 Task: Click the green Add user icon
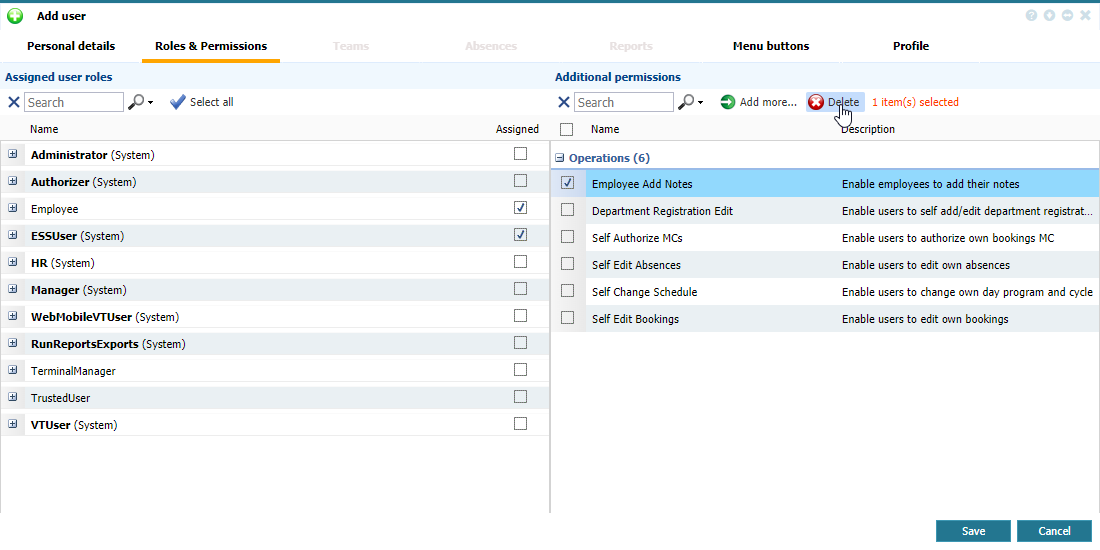(15, 16)
